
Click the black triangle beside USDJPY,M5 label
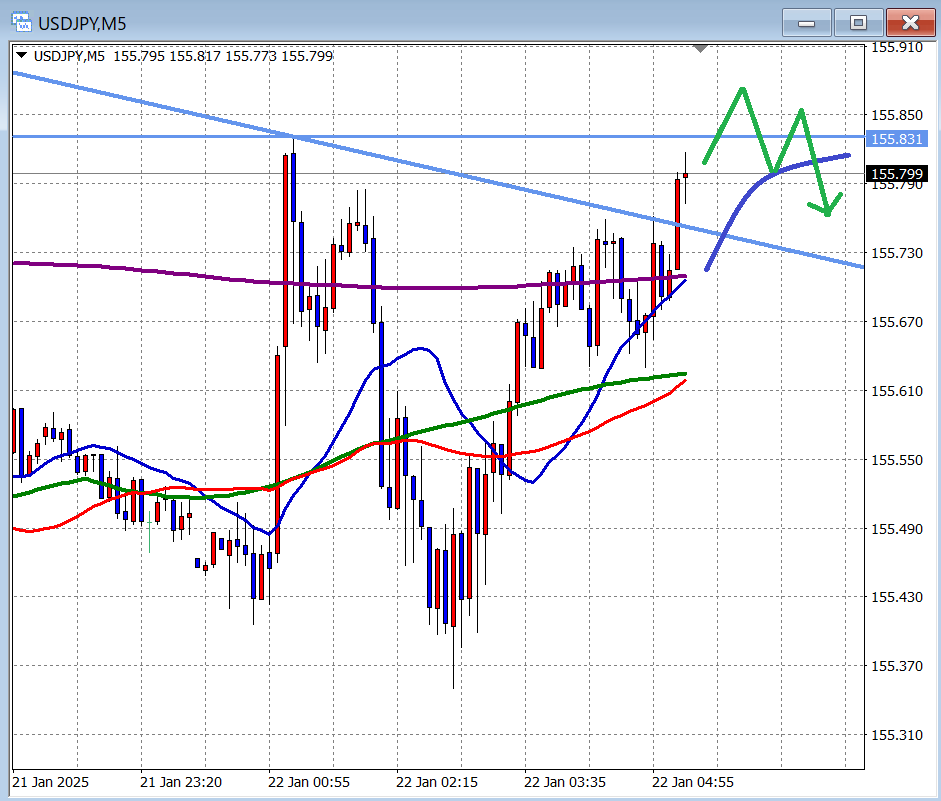(22, 56)
